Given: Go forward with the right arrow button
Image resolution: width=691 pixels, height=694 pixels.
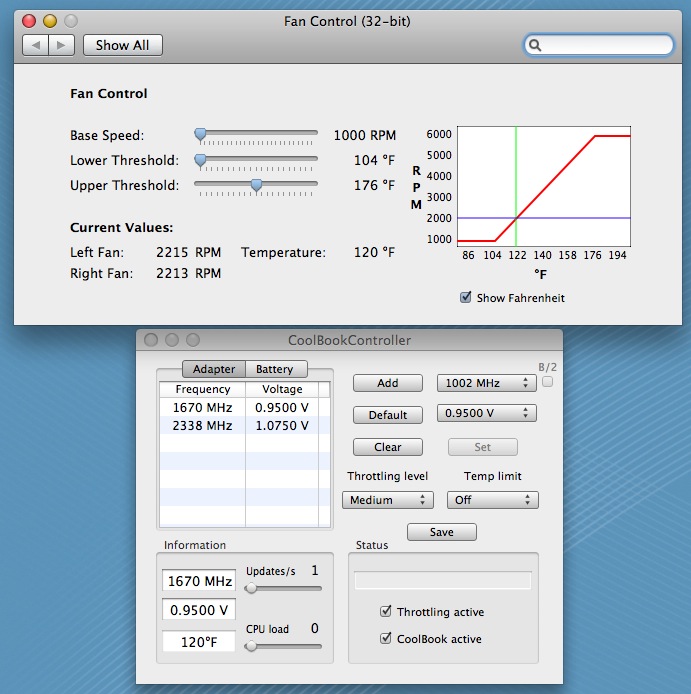Looking at the screenshot, I should point(62,45).
